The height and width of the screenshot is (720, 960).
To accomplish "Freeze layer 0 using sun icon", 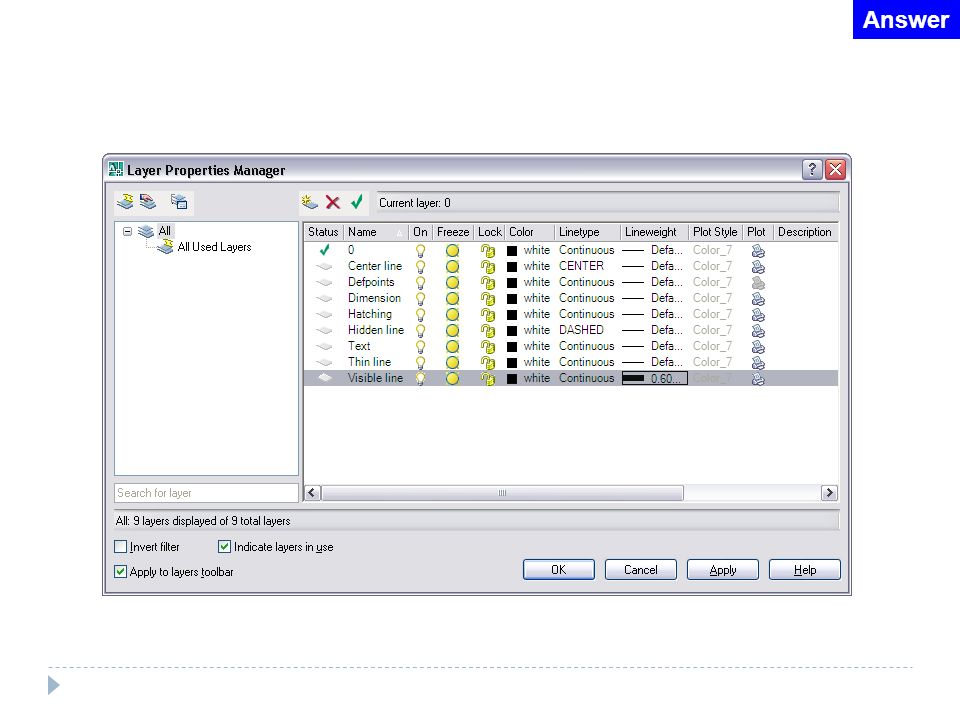I will tap(452, 250).
